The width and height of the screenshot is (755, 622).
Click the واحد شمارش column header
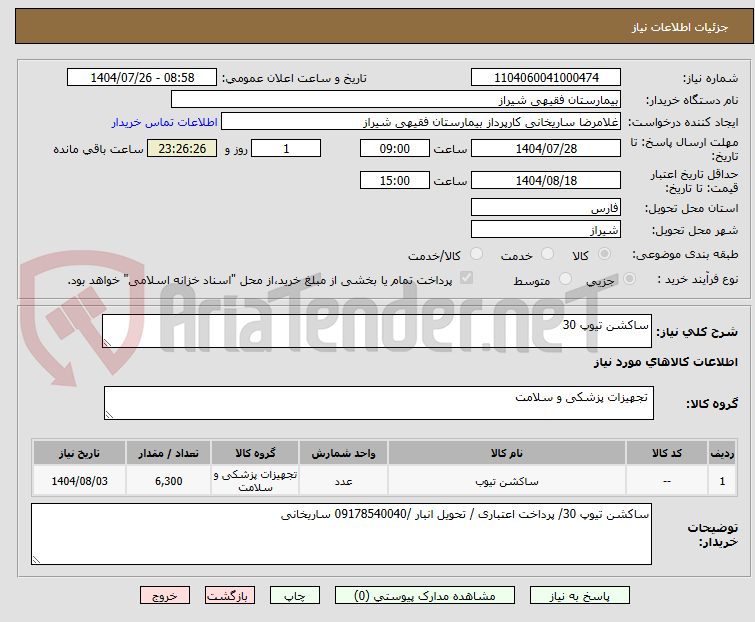(343, 453)
